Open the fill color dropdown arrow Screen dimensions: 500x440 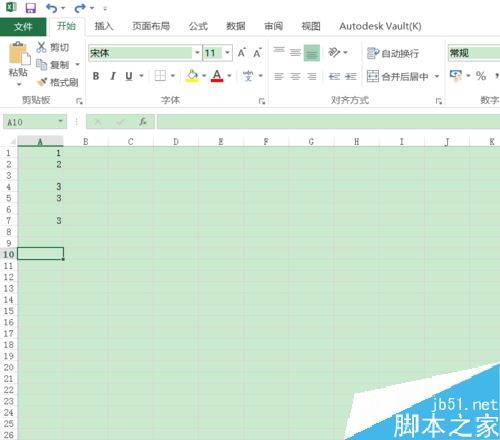point(204,76)
